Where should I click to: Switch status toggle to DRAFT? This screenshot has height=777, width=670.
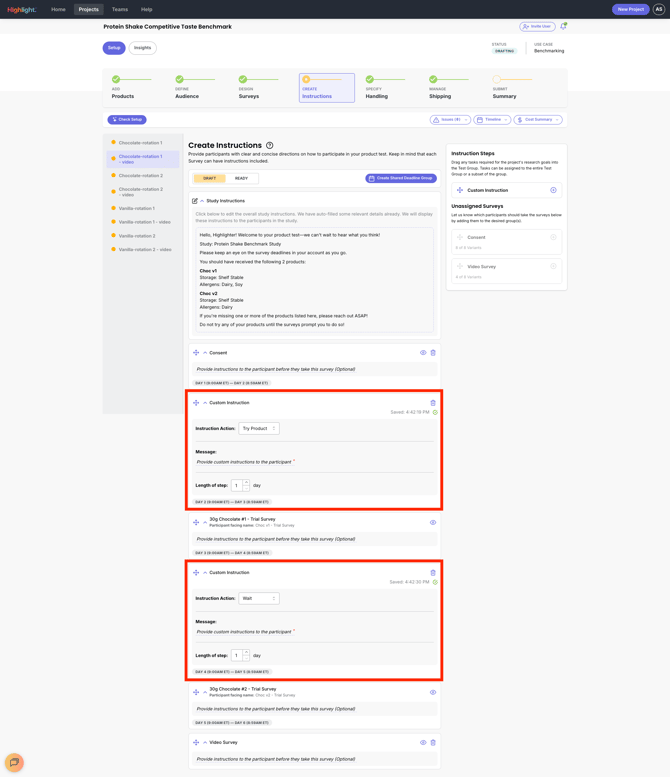(x=209, y=178)
